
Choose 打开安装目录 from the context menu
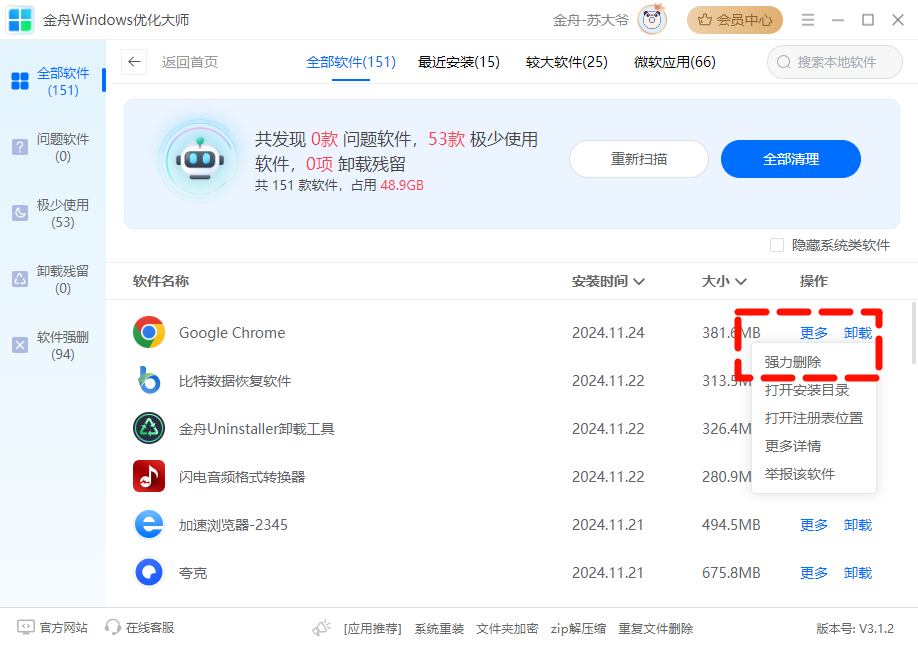tap(807, 390)
